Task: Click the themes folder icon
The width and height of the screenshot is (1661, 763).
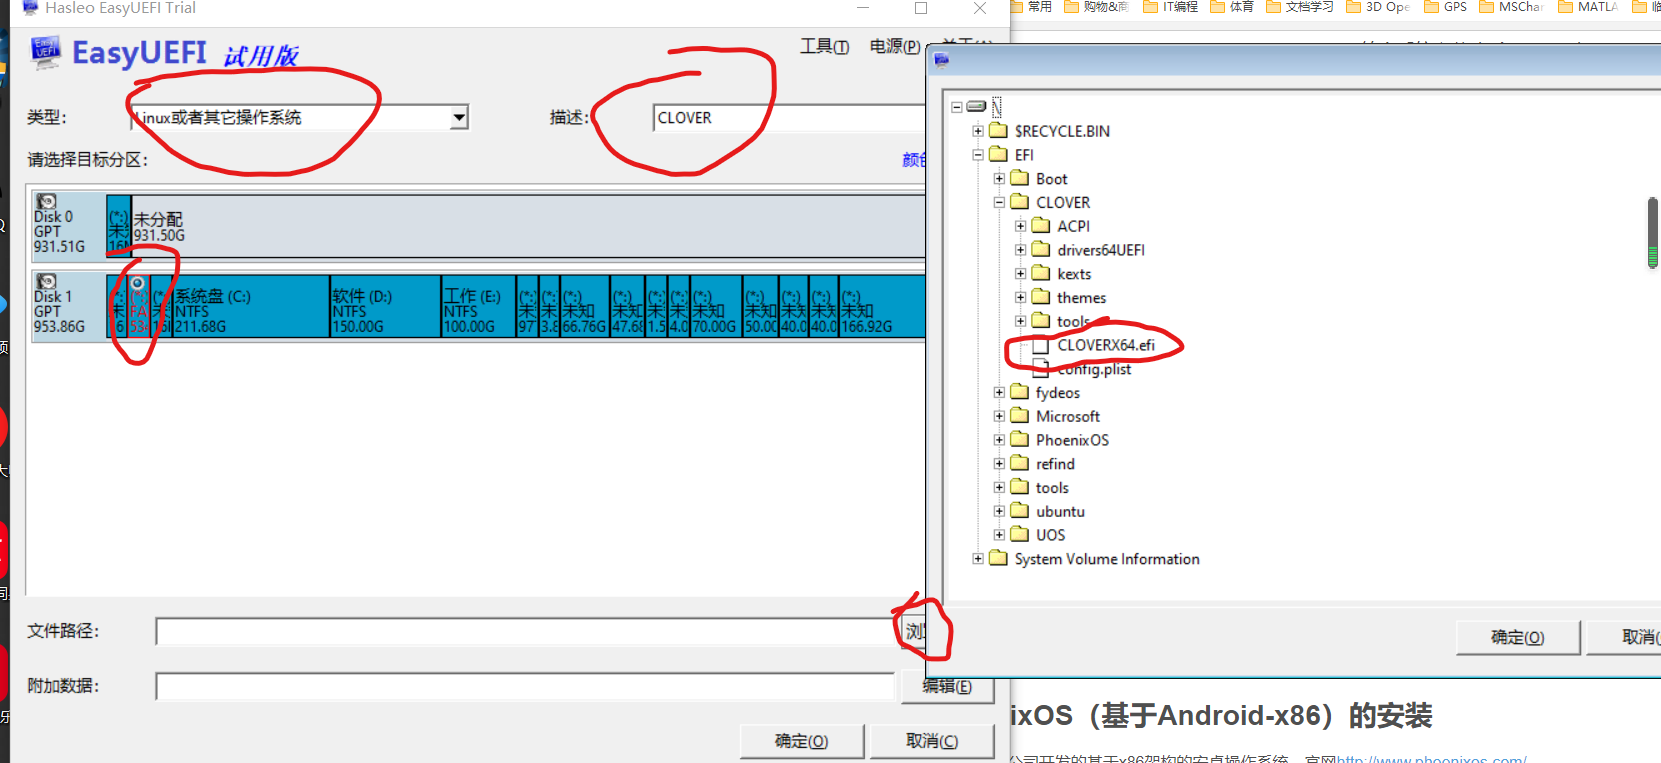Action: [1041, 297]
